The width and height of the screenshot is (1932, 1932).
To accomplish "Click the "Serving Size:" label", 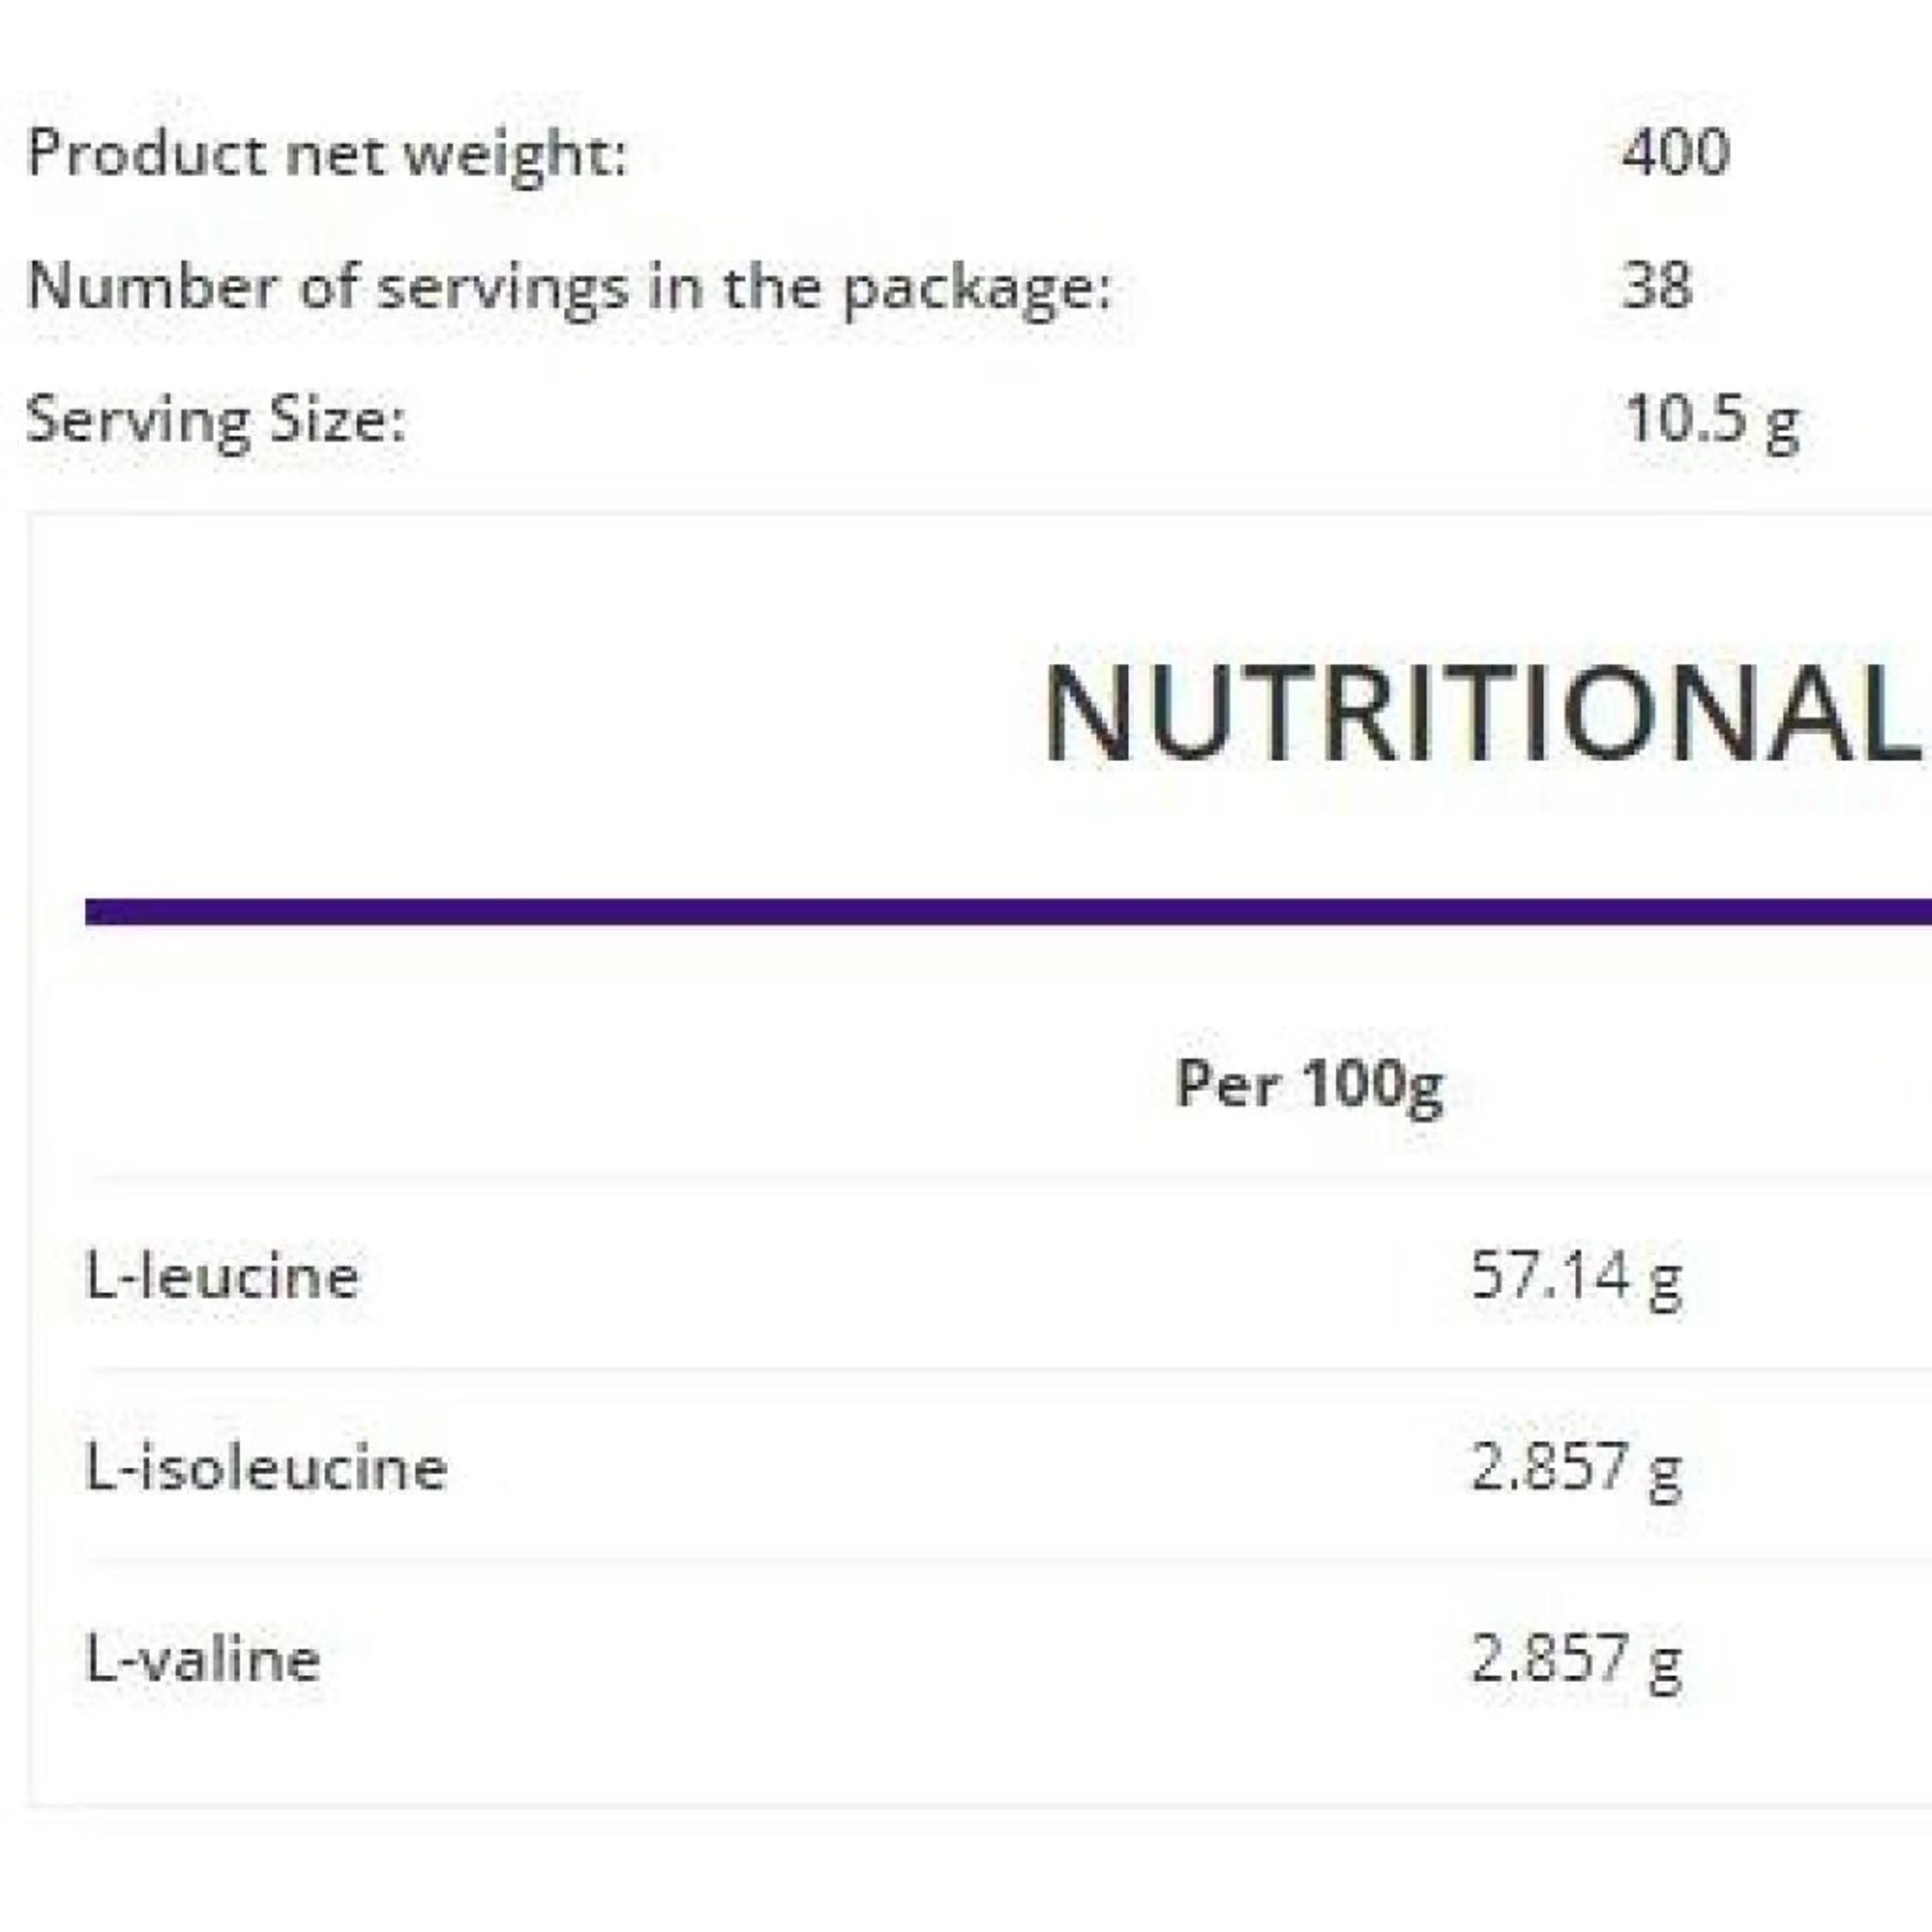I will 216,420.
